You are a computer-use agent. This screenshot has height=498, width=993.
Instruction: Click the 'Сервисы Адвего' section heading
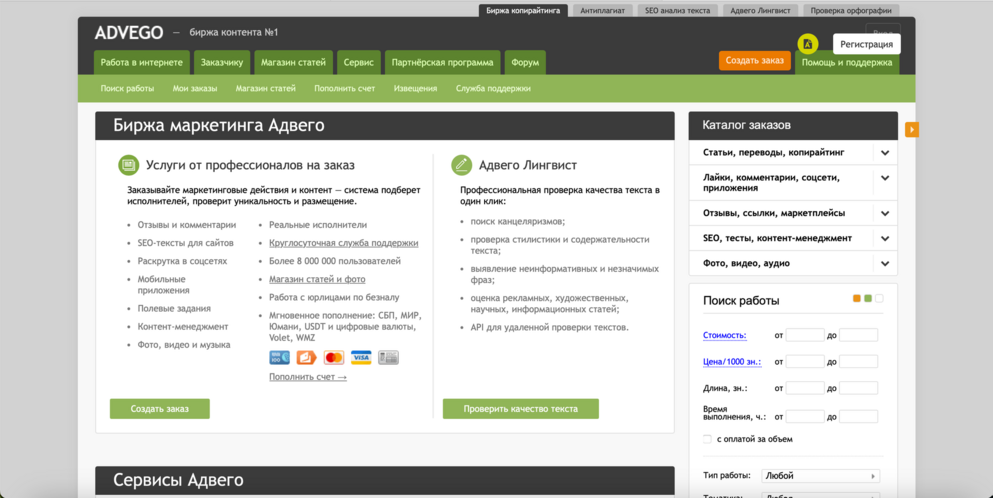[x=178, y=480]
